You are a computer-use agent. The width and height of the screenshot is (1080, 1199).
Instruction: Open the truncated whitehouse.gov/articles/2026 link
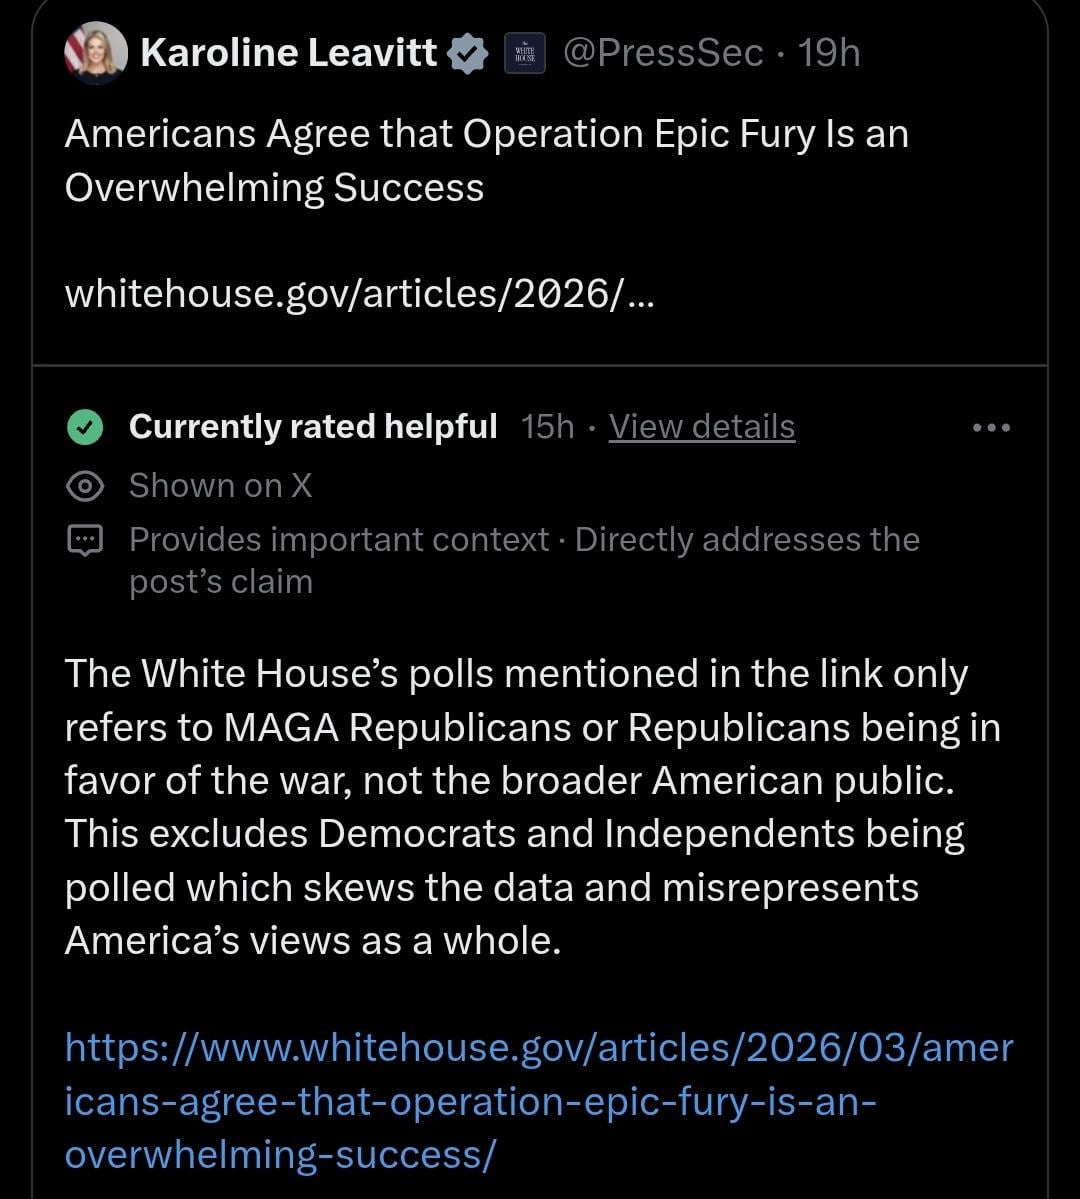pos(360,293)
